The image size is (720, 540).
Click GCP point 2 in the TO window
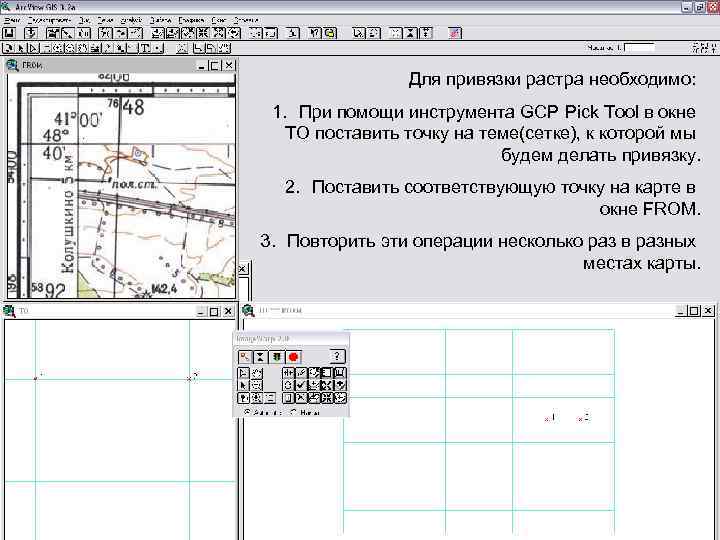pyautogui.click(x=189, y=378)
